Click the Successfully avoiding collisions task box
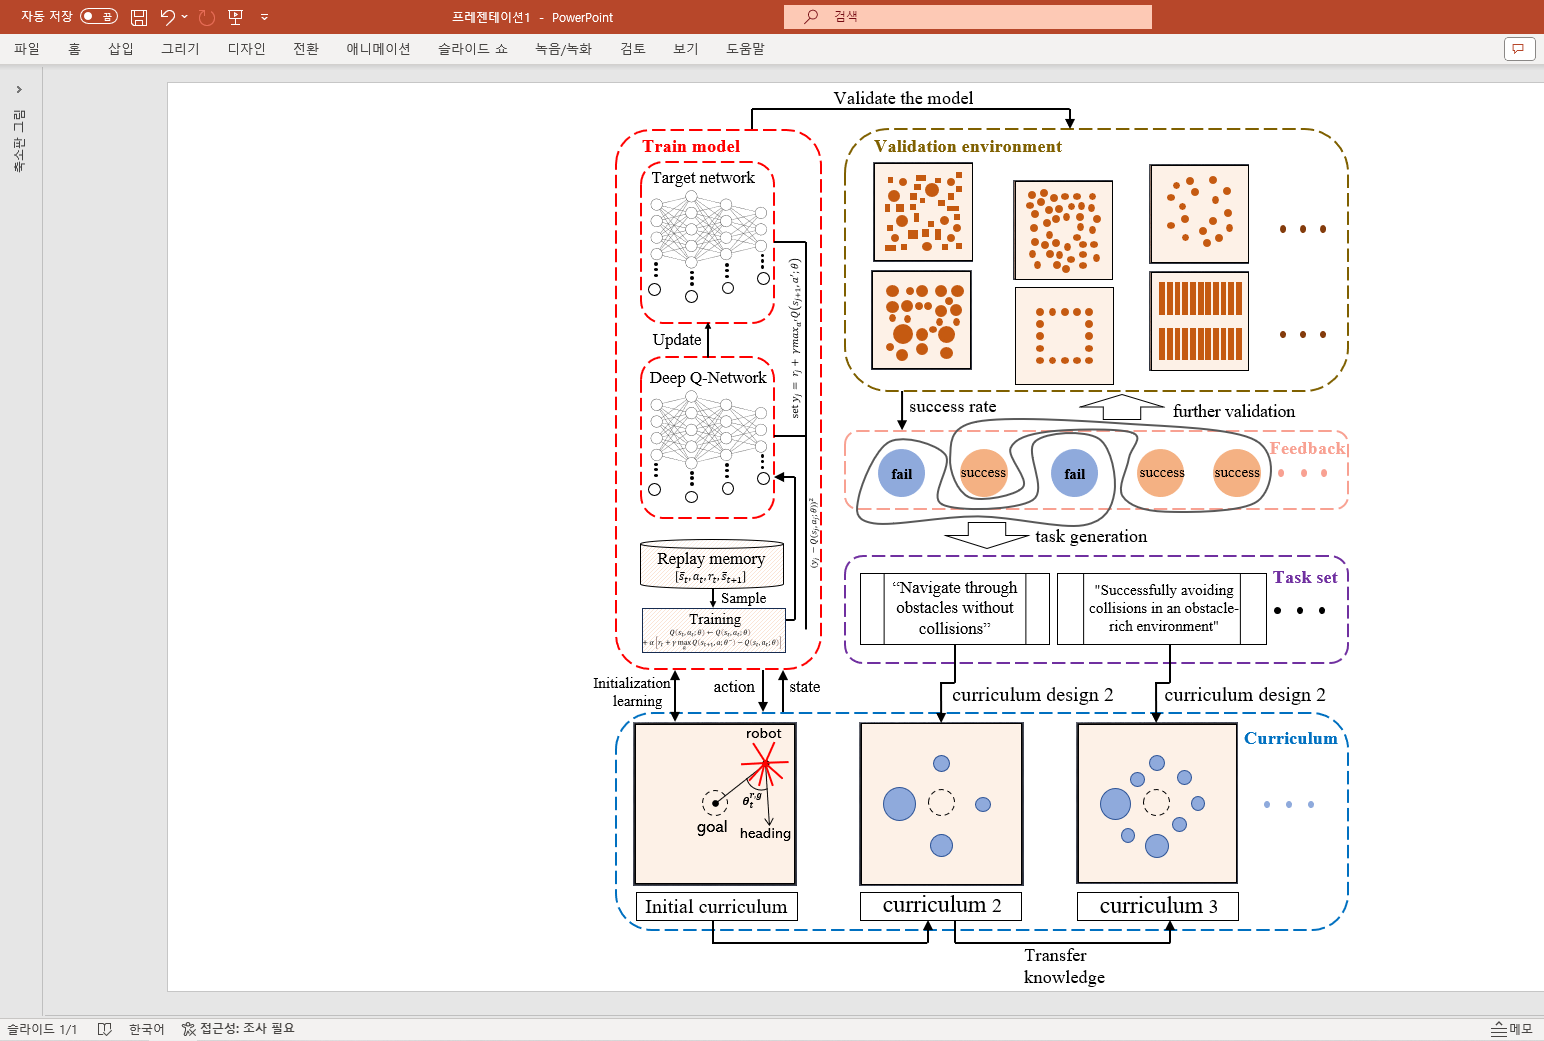1544x1041 pixels. point(1162,608)
